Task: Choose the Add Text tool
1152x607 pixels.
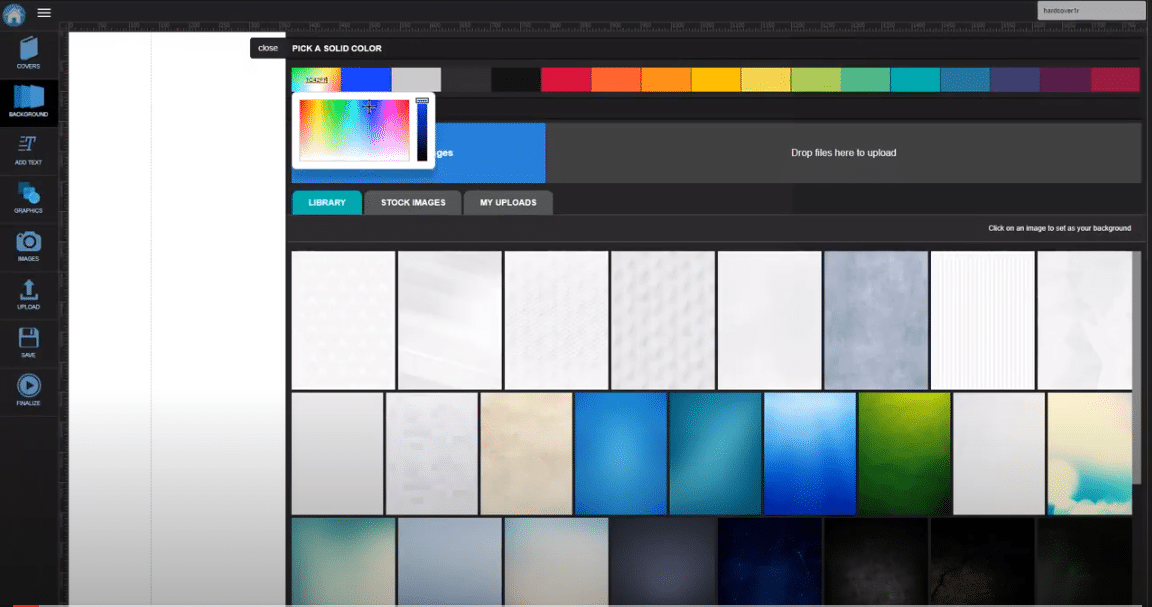Action: click(28, 148)
